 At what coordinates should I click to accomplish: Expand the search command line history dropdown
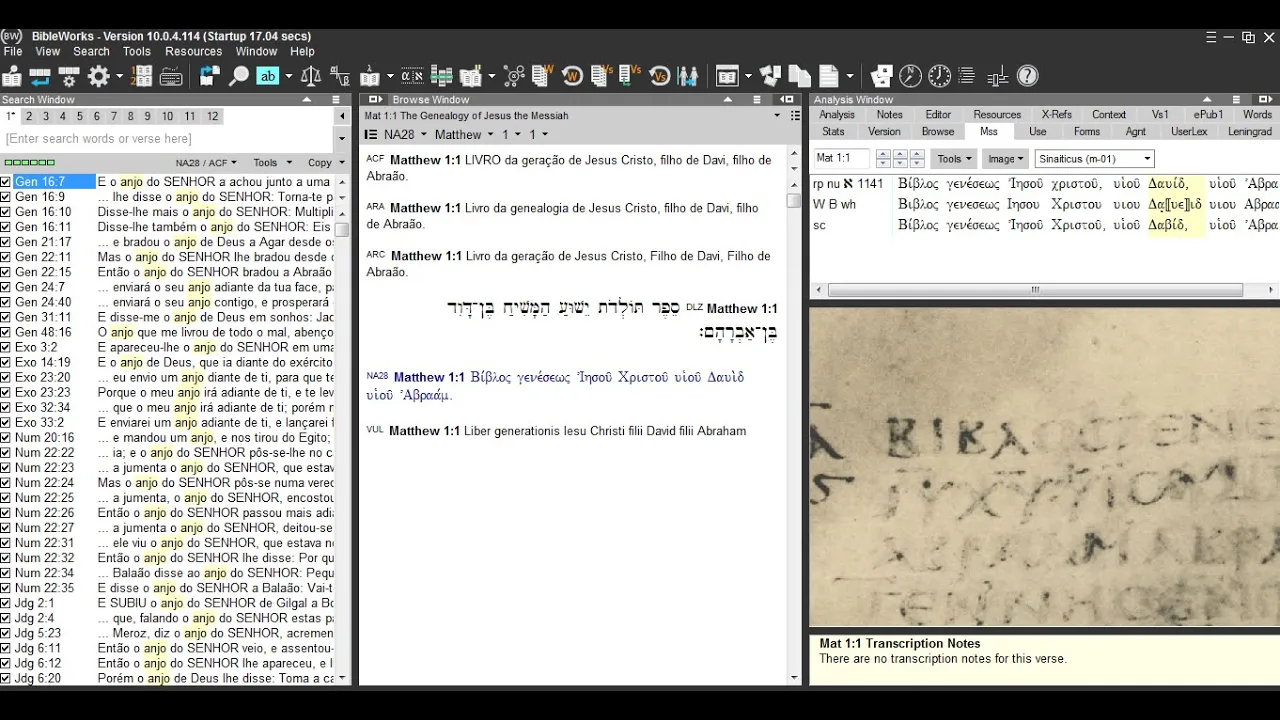click(342, 139)
